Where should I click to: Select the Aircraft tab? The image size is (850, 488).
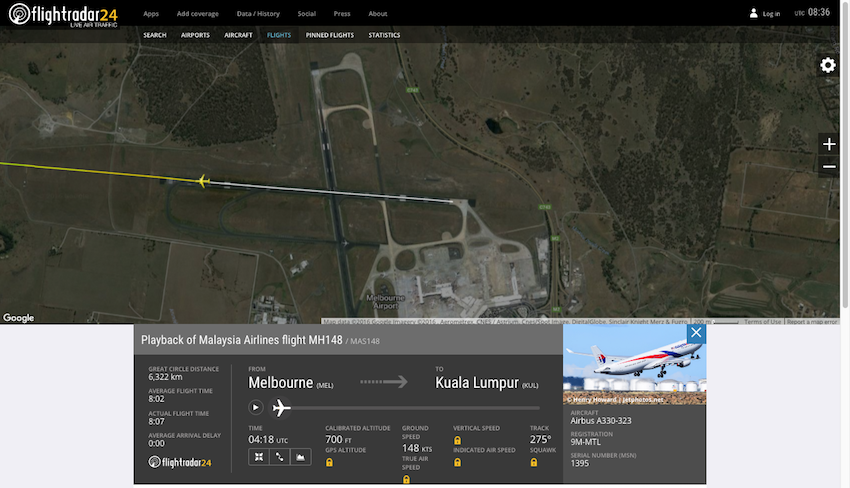click(238, 35)
